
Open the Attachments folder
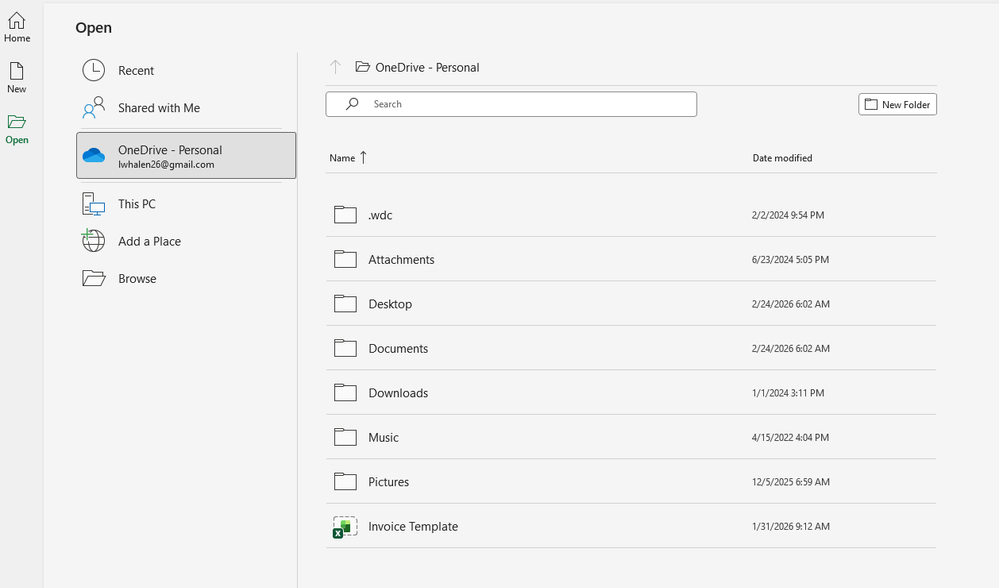point(401,260)
